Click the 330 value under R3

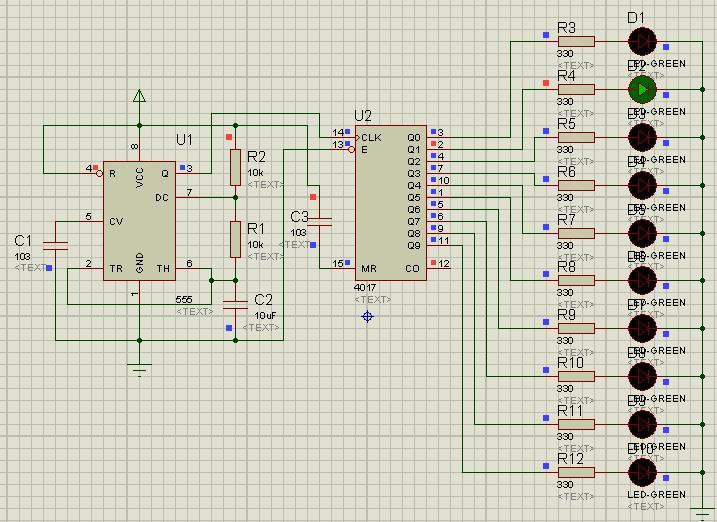[565, 53]
